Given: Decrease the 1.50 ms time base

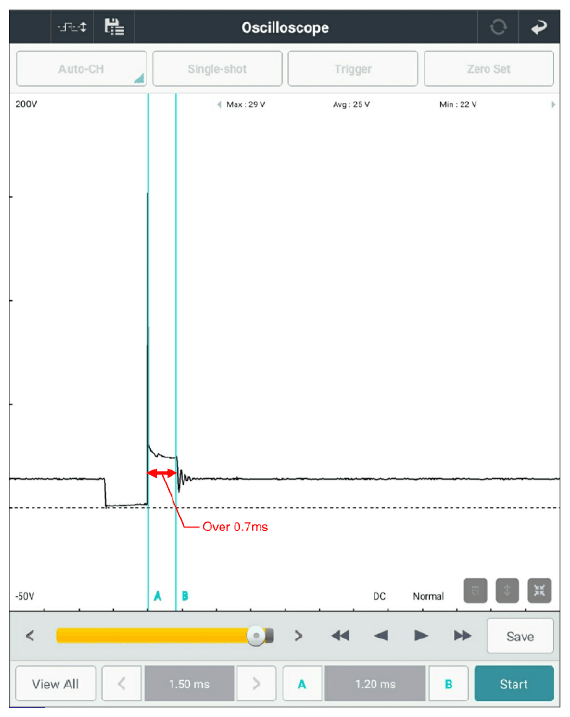Looking at the screenshot, I should [122, 684].
